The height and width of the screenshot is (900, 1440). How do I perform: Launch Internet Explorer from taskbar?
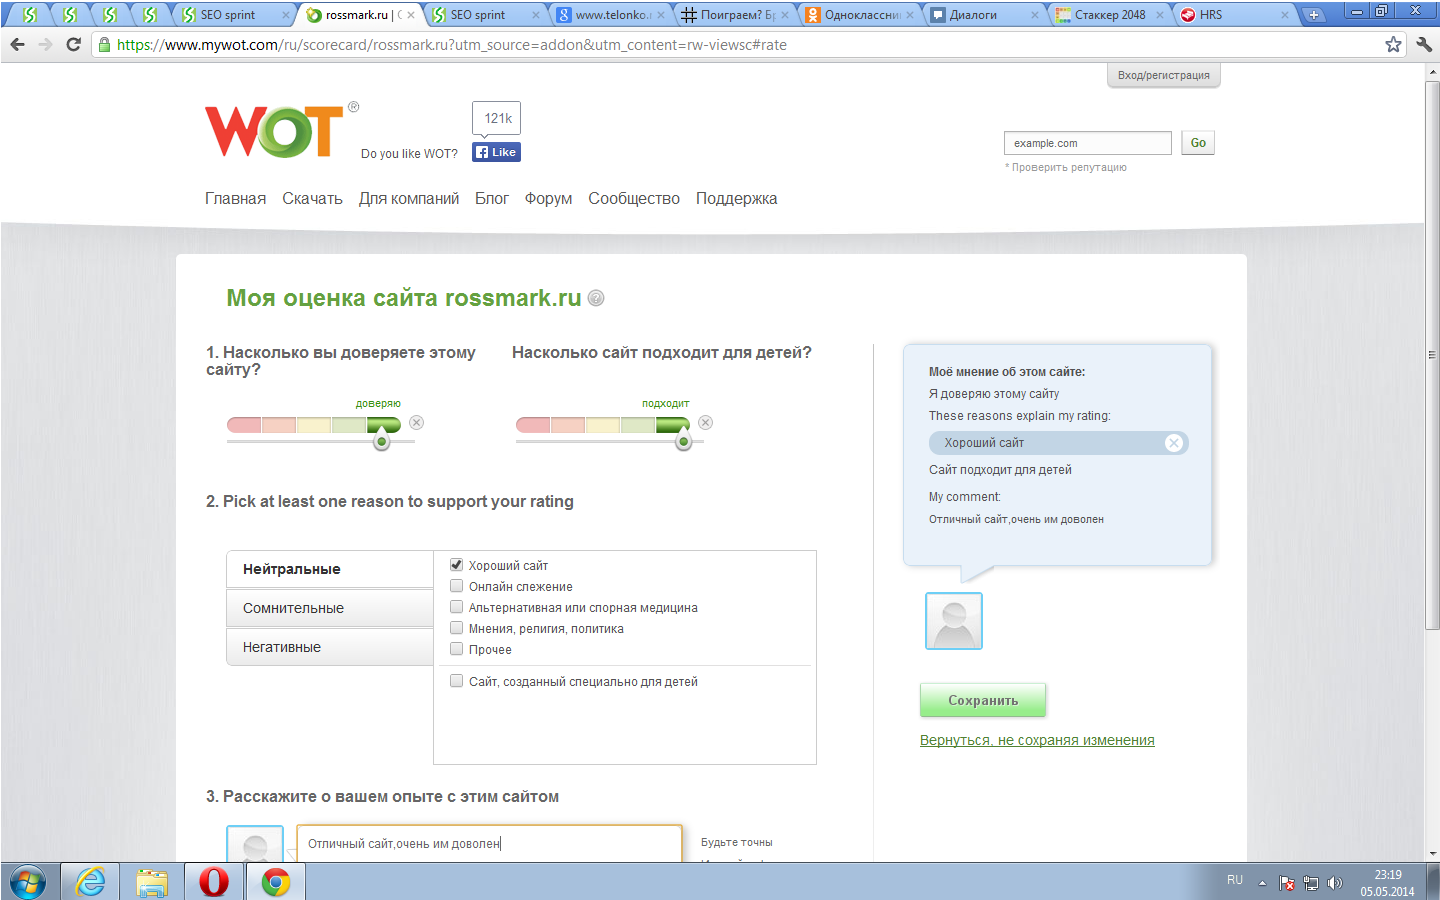90,882
